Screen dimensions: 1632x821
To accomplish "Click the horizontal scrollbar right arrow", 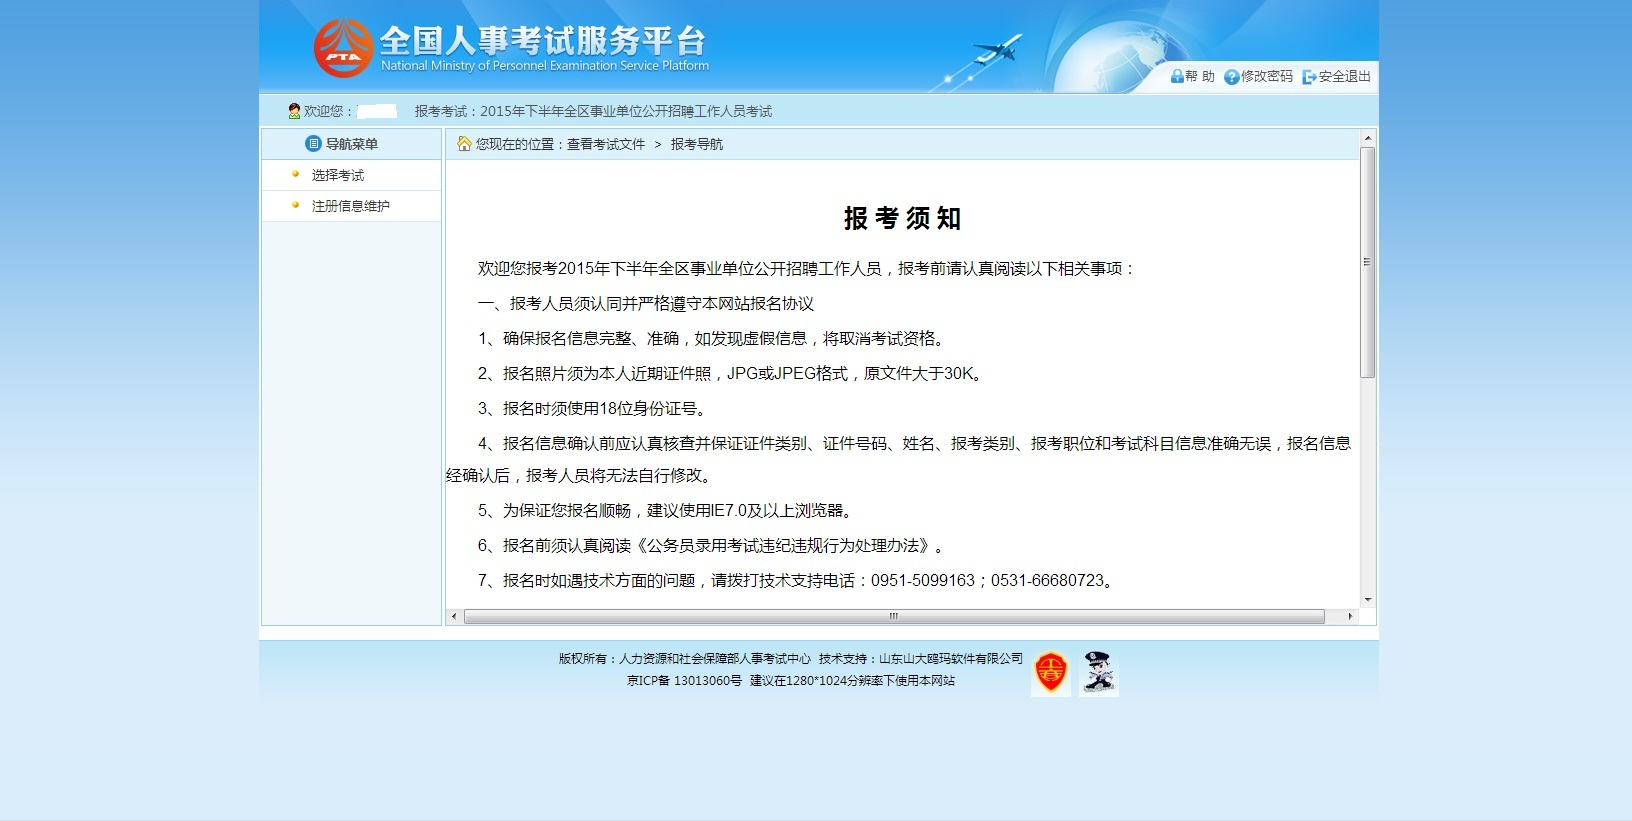I will coord(1350,616).
